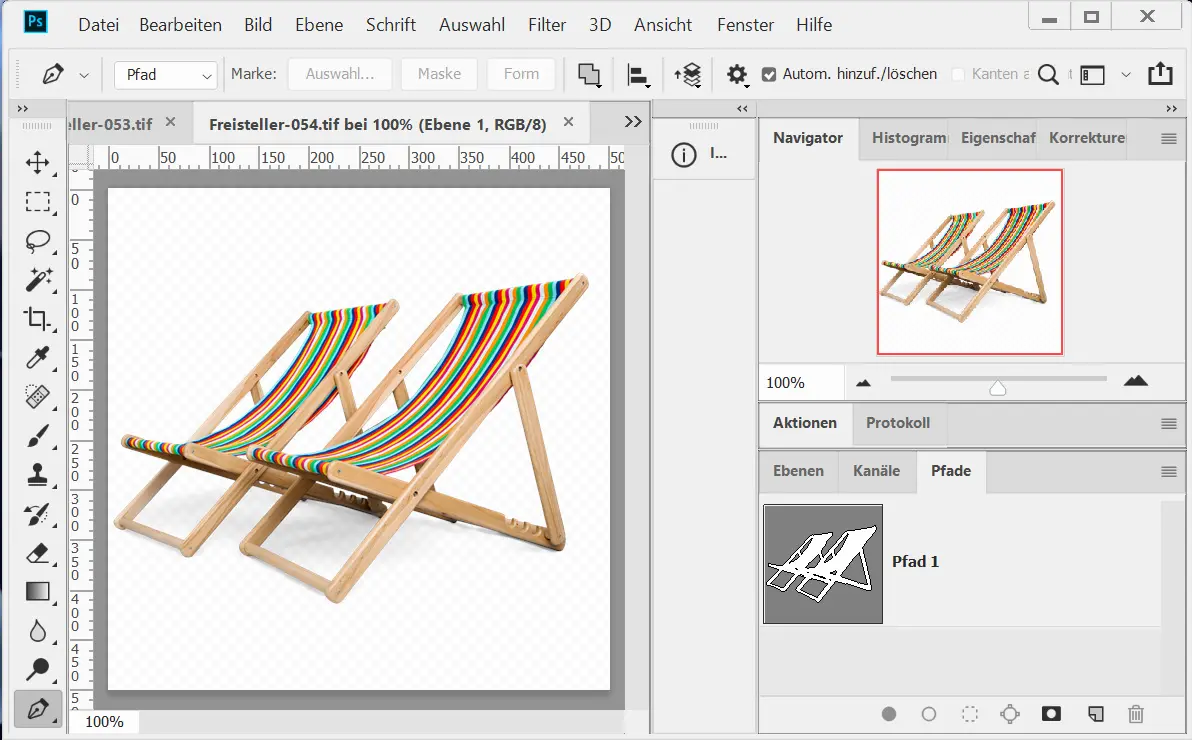Select the Eraser tool
This screenshot has width=1192, height=740.
[38, 552]
